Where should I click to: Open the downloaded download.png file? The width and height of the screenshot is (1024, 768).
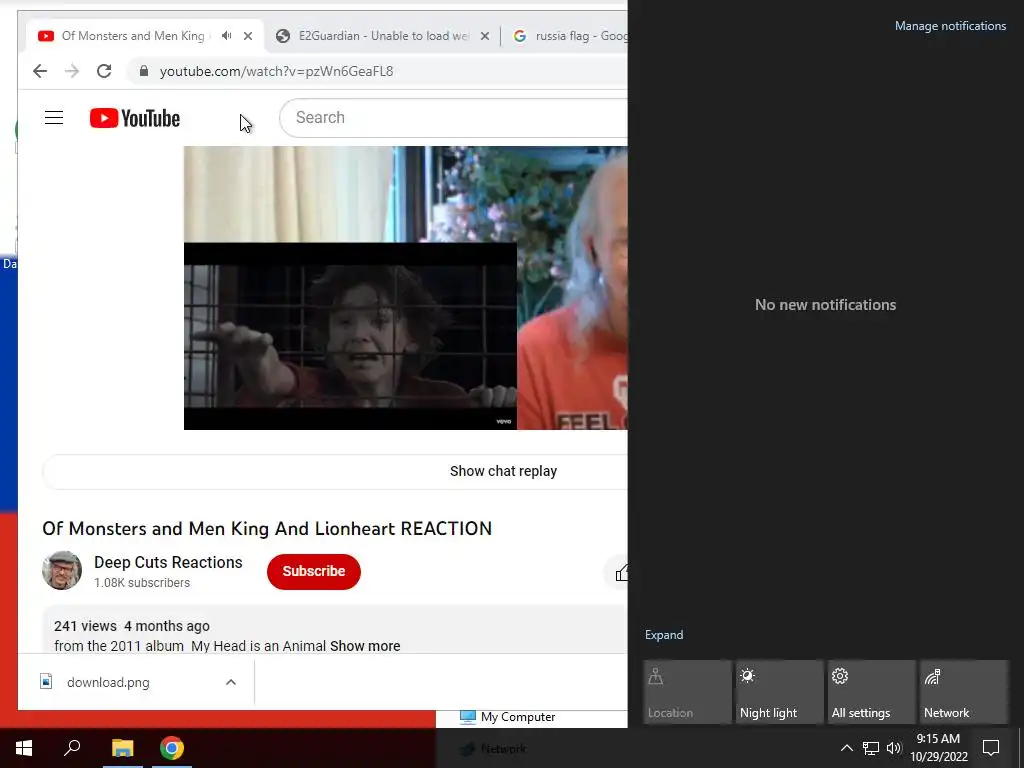click(x=108, y=682)
